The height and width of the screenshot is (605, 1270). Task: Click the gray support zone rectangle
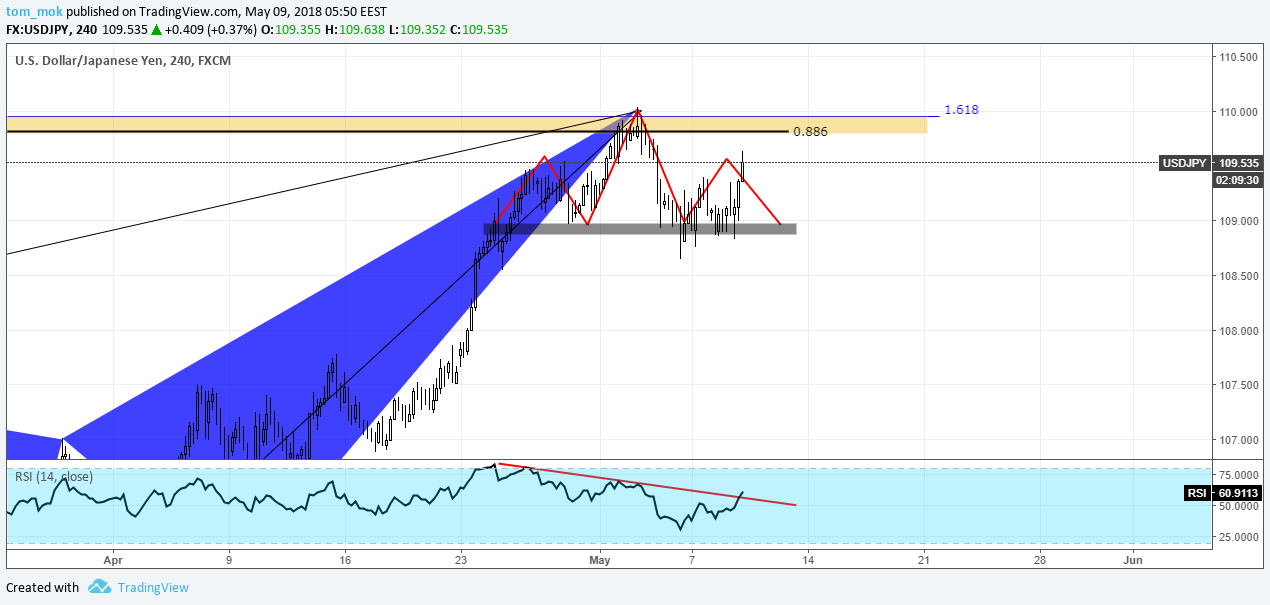tap(640, 229)
